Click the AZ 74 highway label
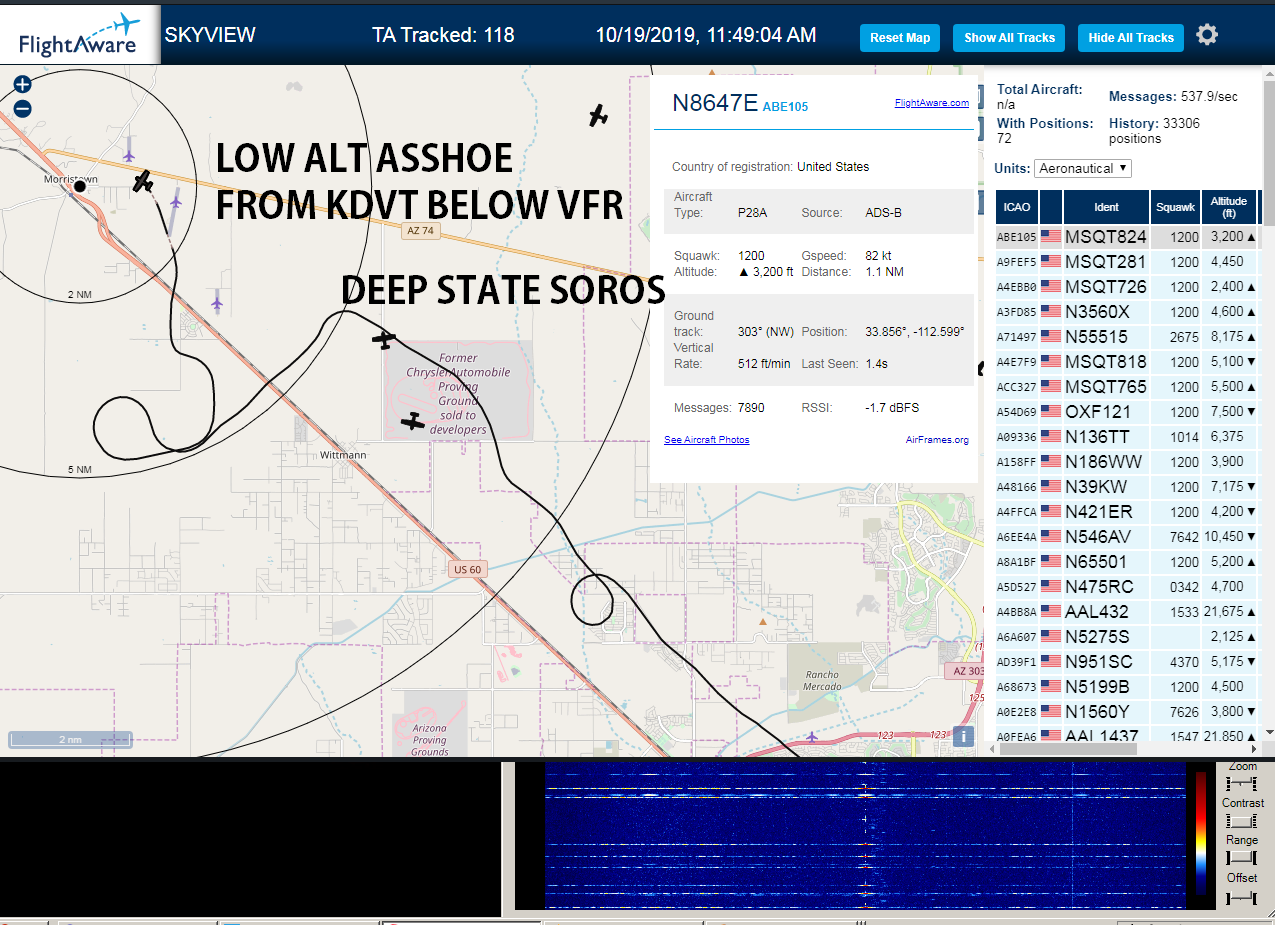1275x925 pixels. [421, 230]
